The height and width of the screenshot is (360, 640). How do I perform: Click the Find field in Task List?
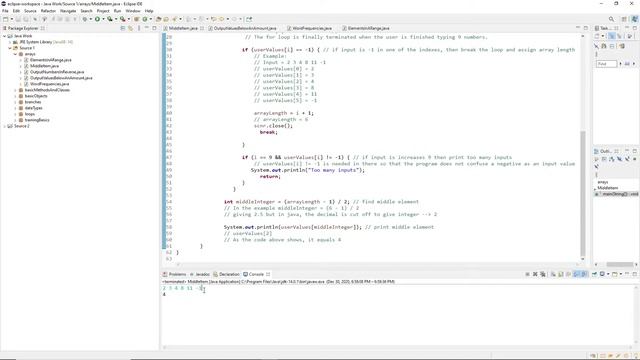[x=606, y=64]
